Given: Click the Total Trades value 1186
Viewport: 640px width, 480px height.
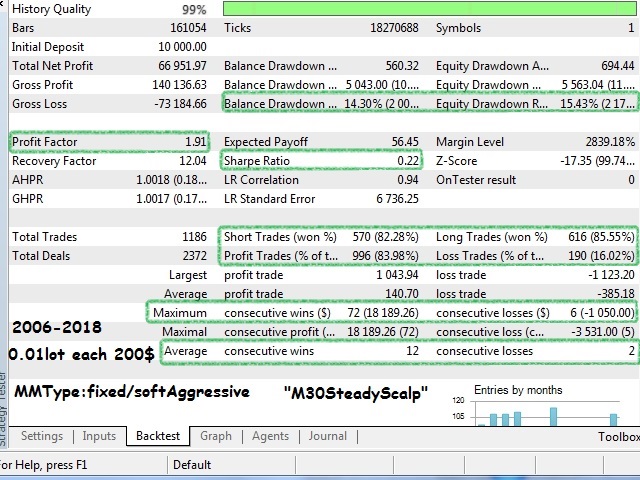Looking at the screenshot, I should [191, 238].
